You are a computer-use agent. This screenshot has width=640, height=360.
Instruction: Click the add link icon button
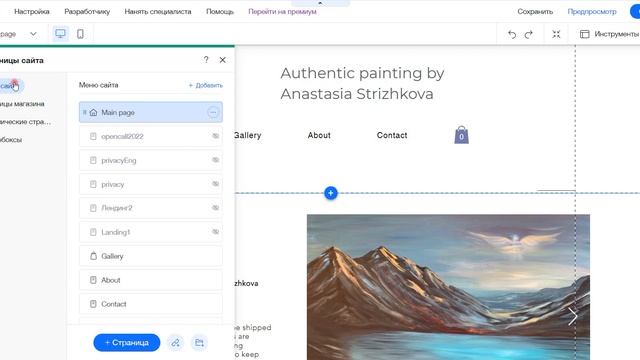pos(175,342)
